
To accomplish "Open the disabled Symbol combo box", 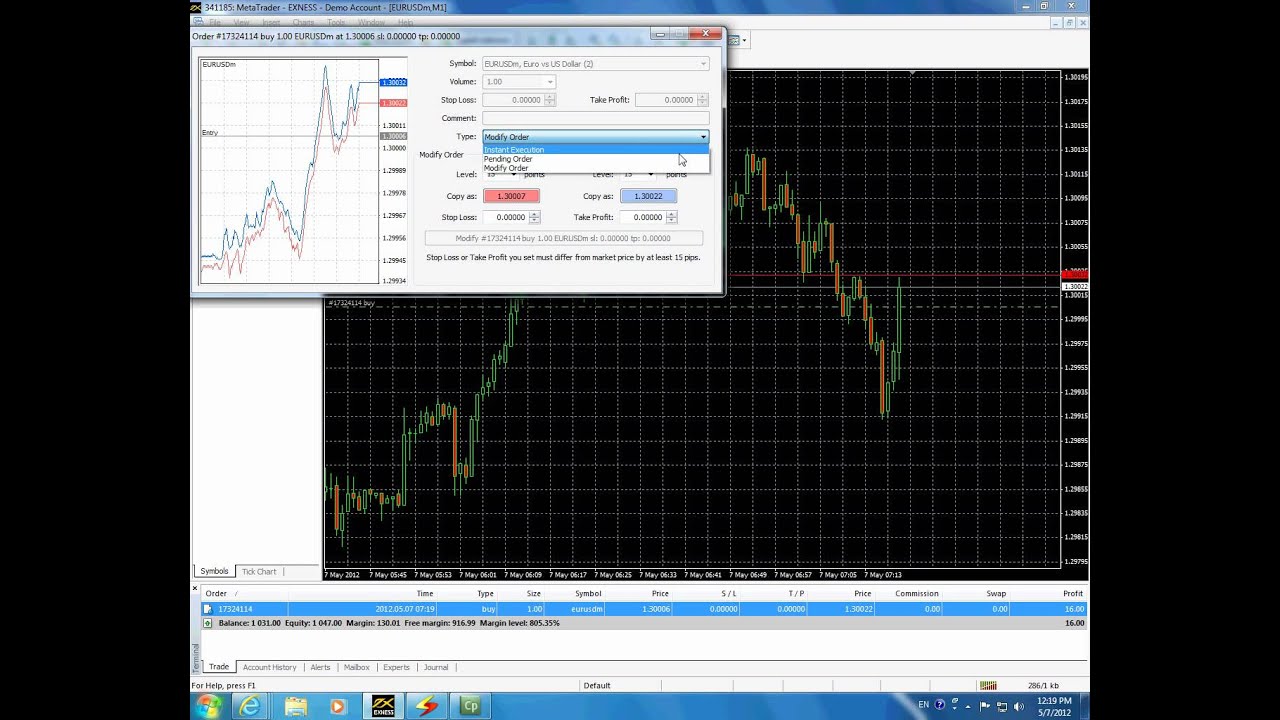I will click(x=595, y=64).
